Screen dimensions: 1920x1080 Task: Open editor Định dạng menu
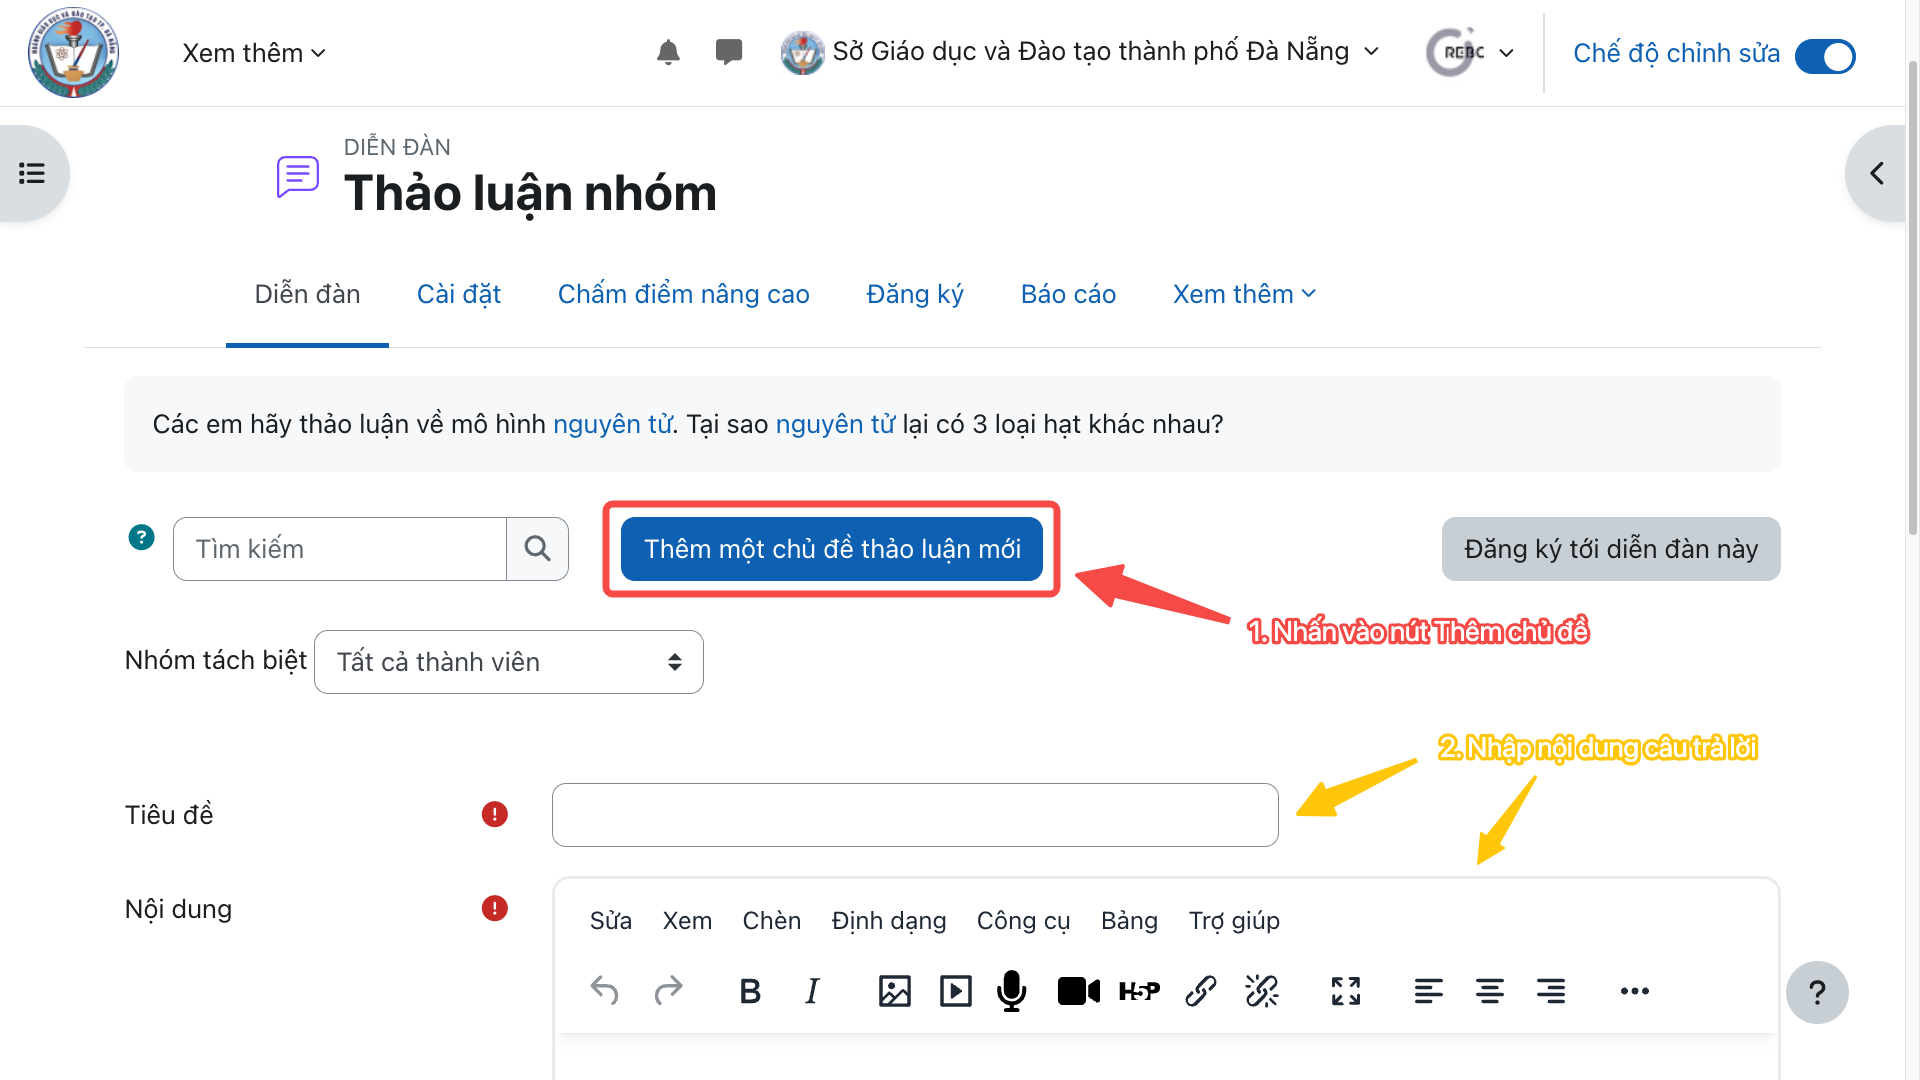(x=889, y=921)
